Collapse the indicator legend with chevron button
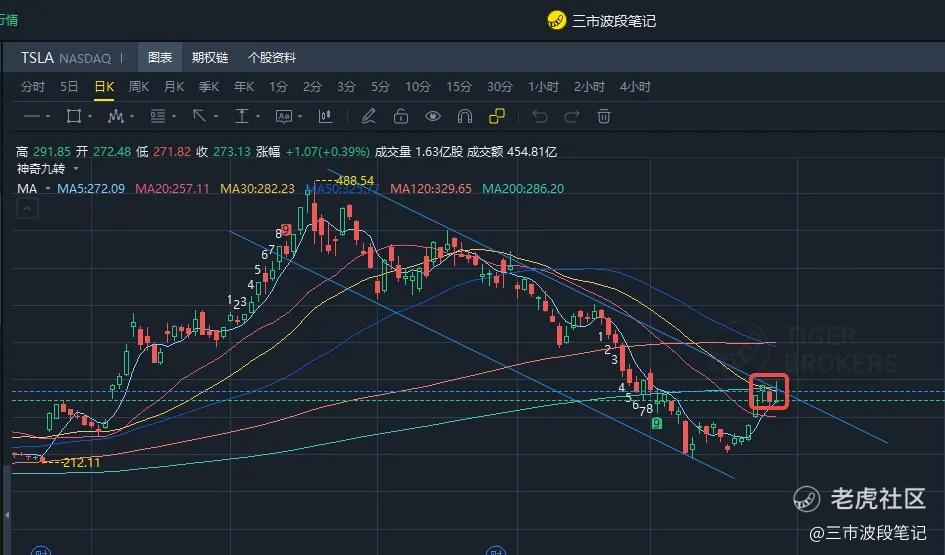This screenshot has width=945, height=555. 27,209
